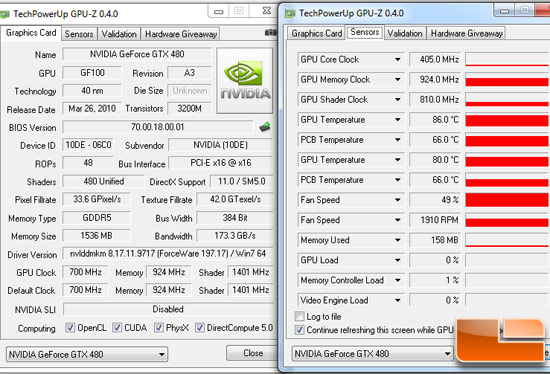
Task: Expand GPU selector dropdown in left window
Action: pyautogui.click(x=161, y=354)
